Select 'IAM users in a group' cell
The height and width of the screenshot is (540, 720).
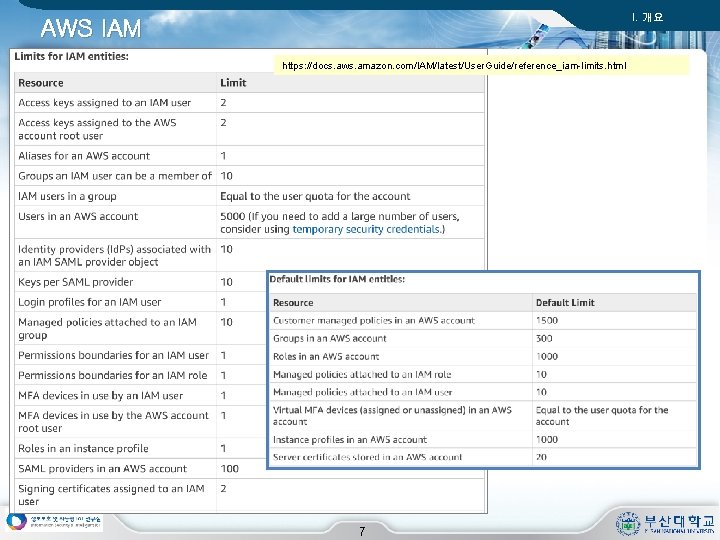pyautogui.click(x=68, y=196)
